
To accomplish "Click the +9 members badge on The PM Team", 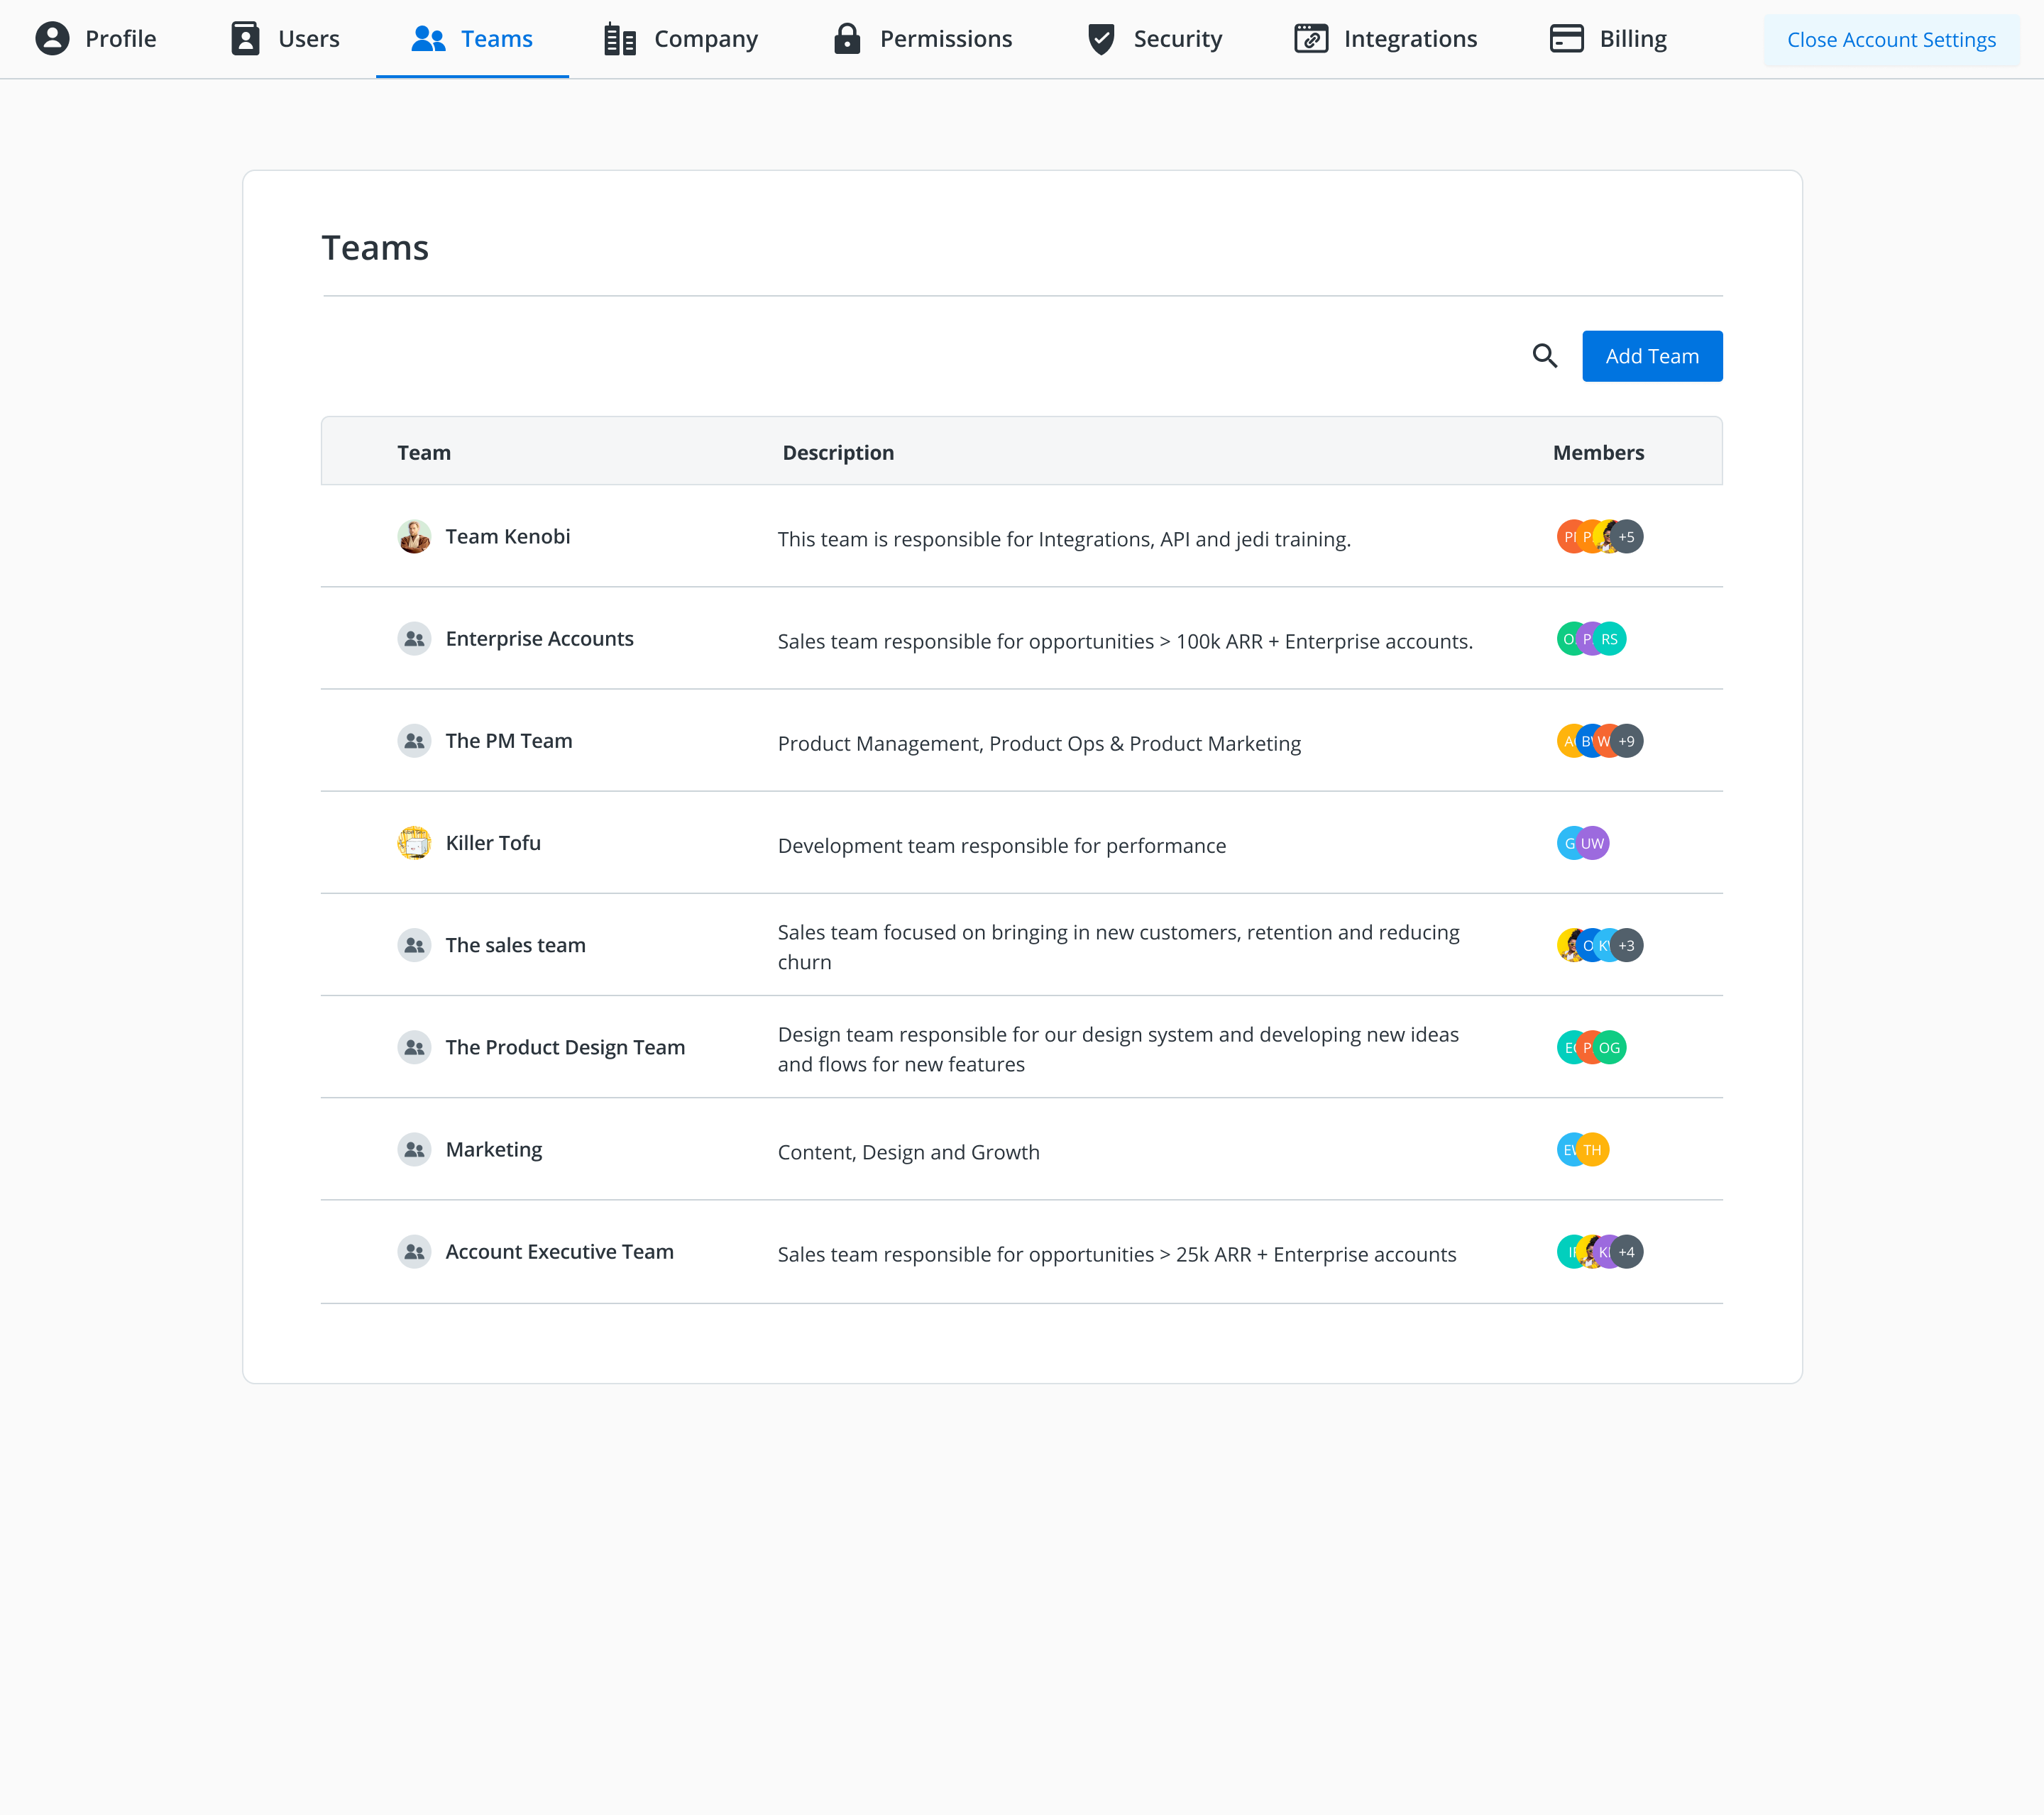I will (1627, 741).
